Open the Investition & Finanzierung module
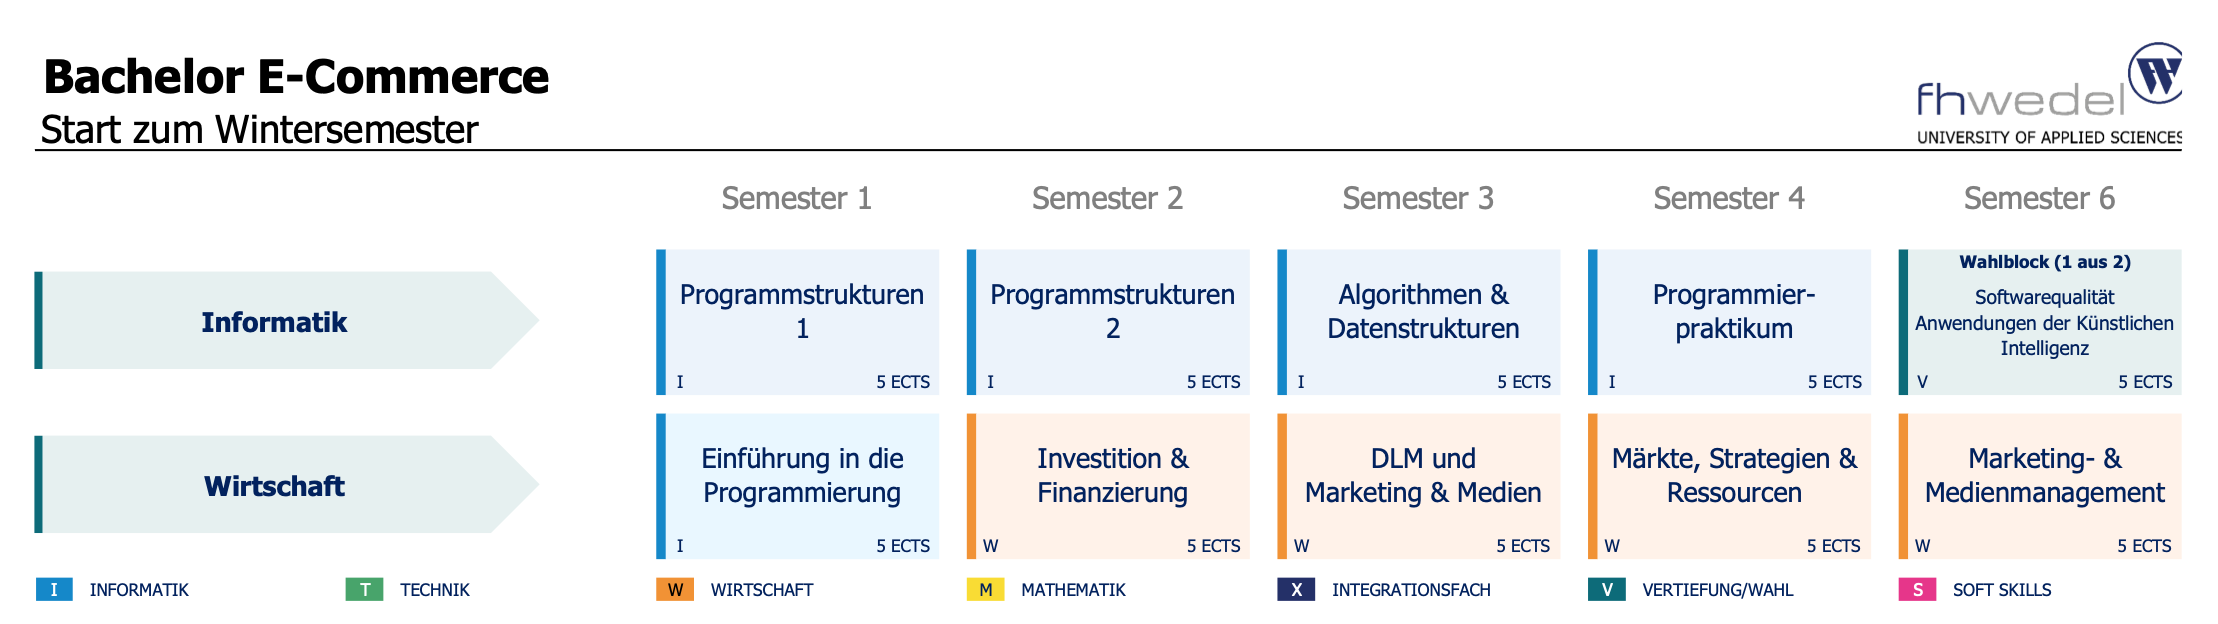Viewport: 2218px width, 624px height. (x=1108, y=486)
